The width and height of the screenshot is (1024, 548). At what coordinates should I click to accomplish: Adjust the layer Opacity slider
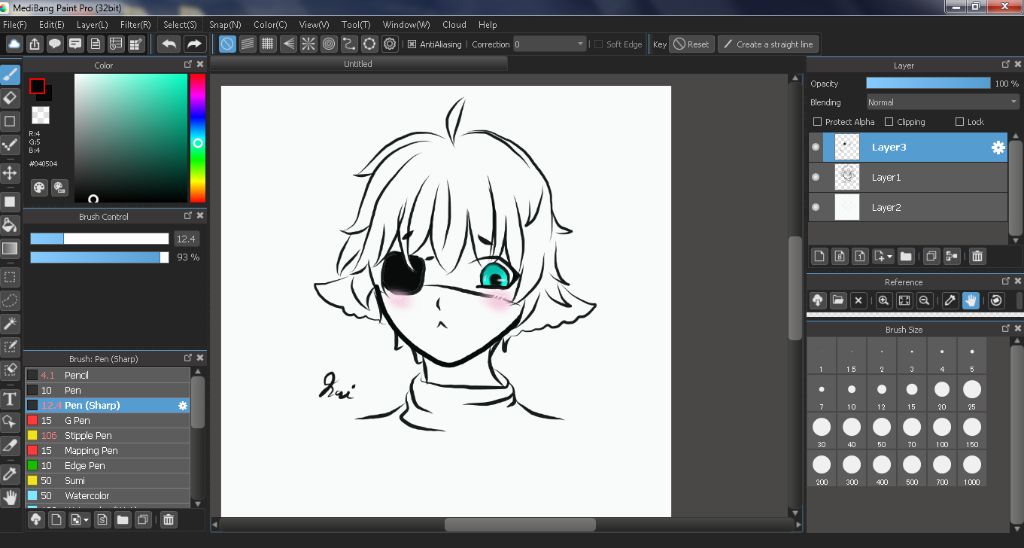pyautogui.click(x=928, y=84)
